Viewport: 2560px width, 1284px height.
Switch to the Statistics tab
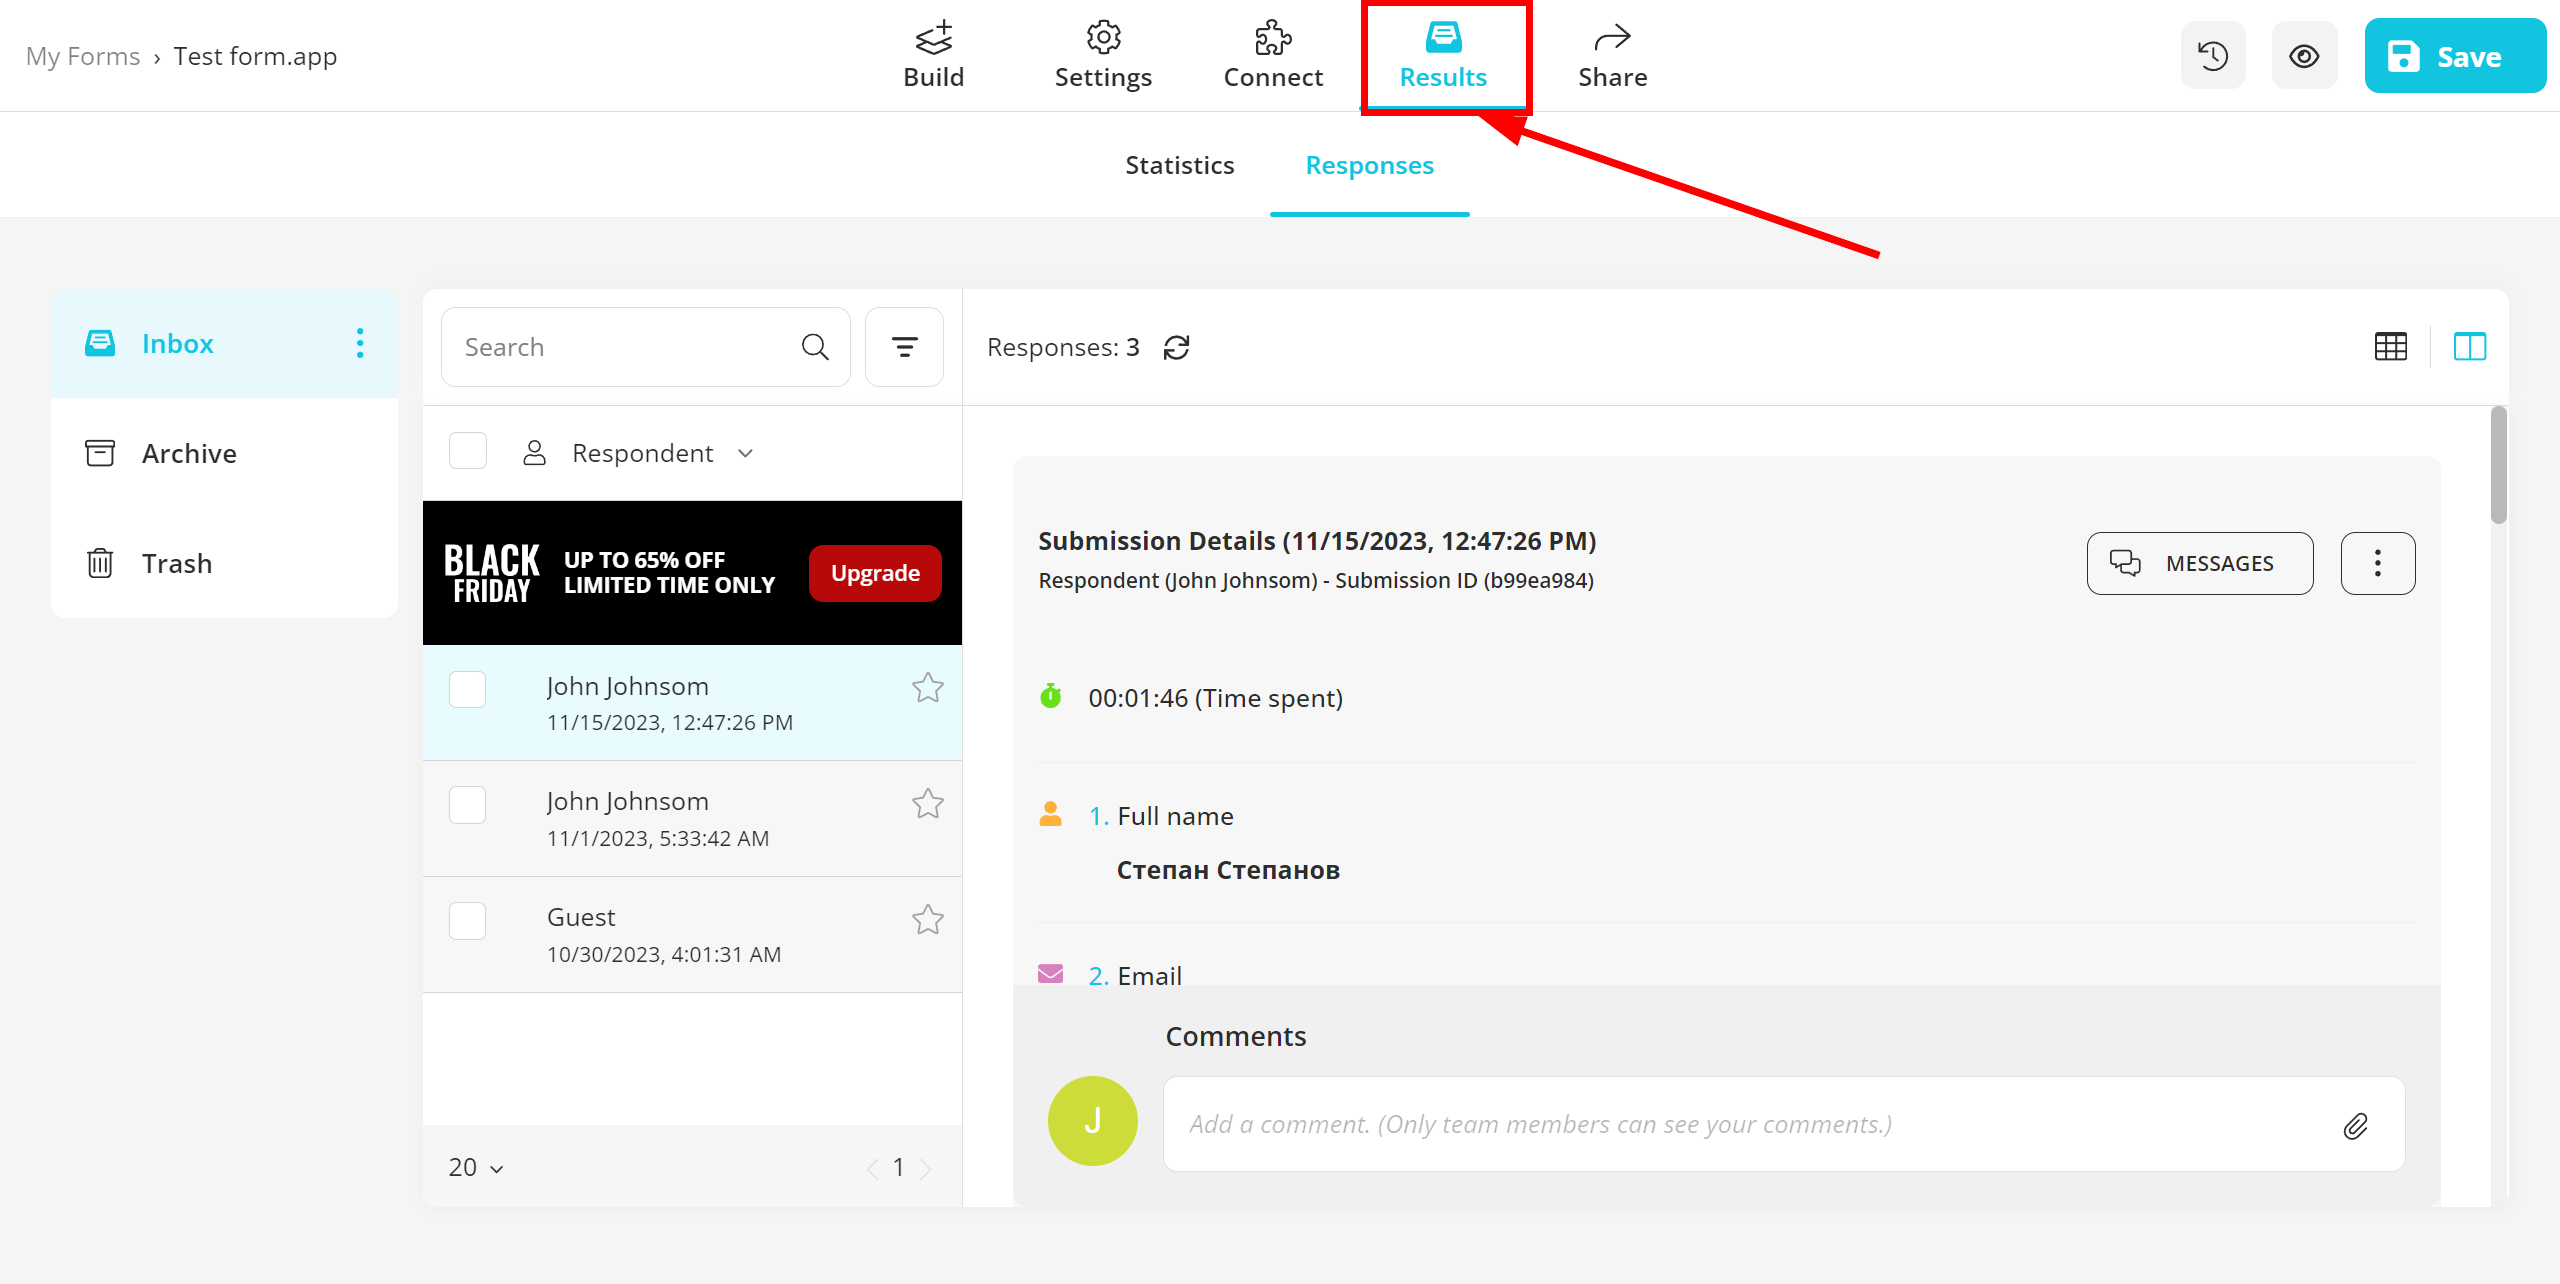[1179, 164]
